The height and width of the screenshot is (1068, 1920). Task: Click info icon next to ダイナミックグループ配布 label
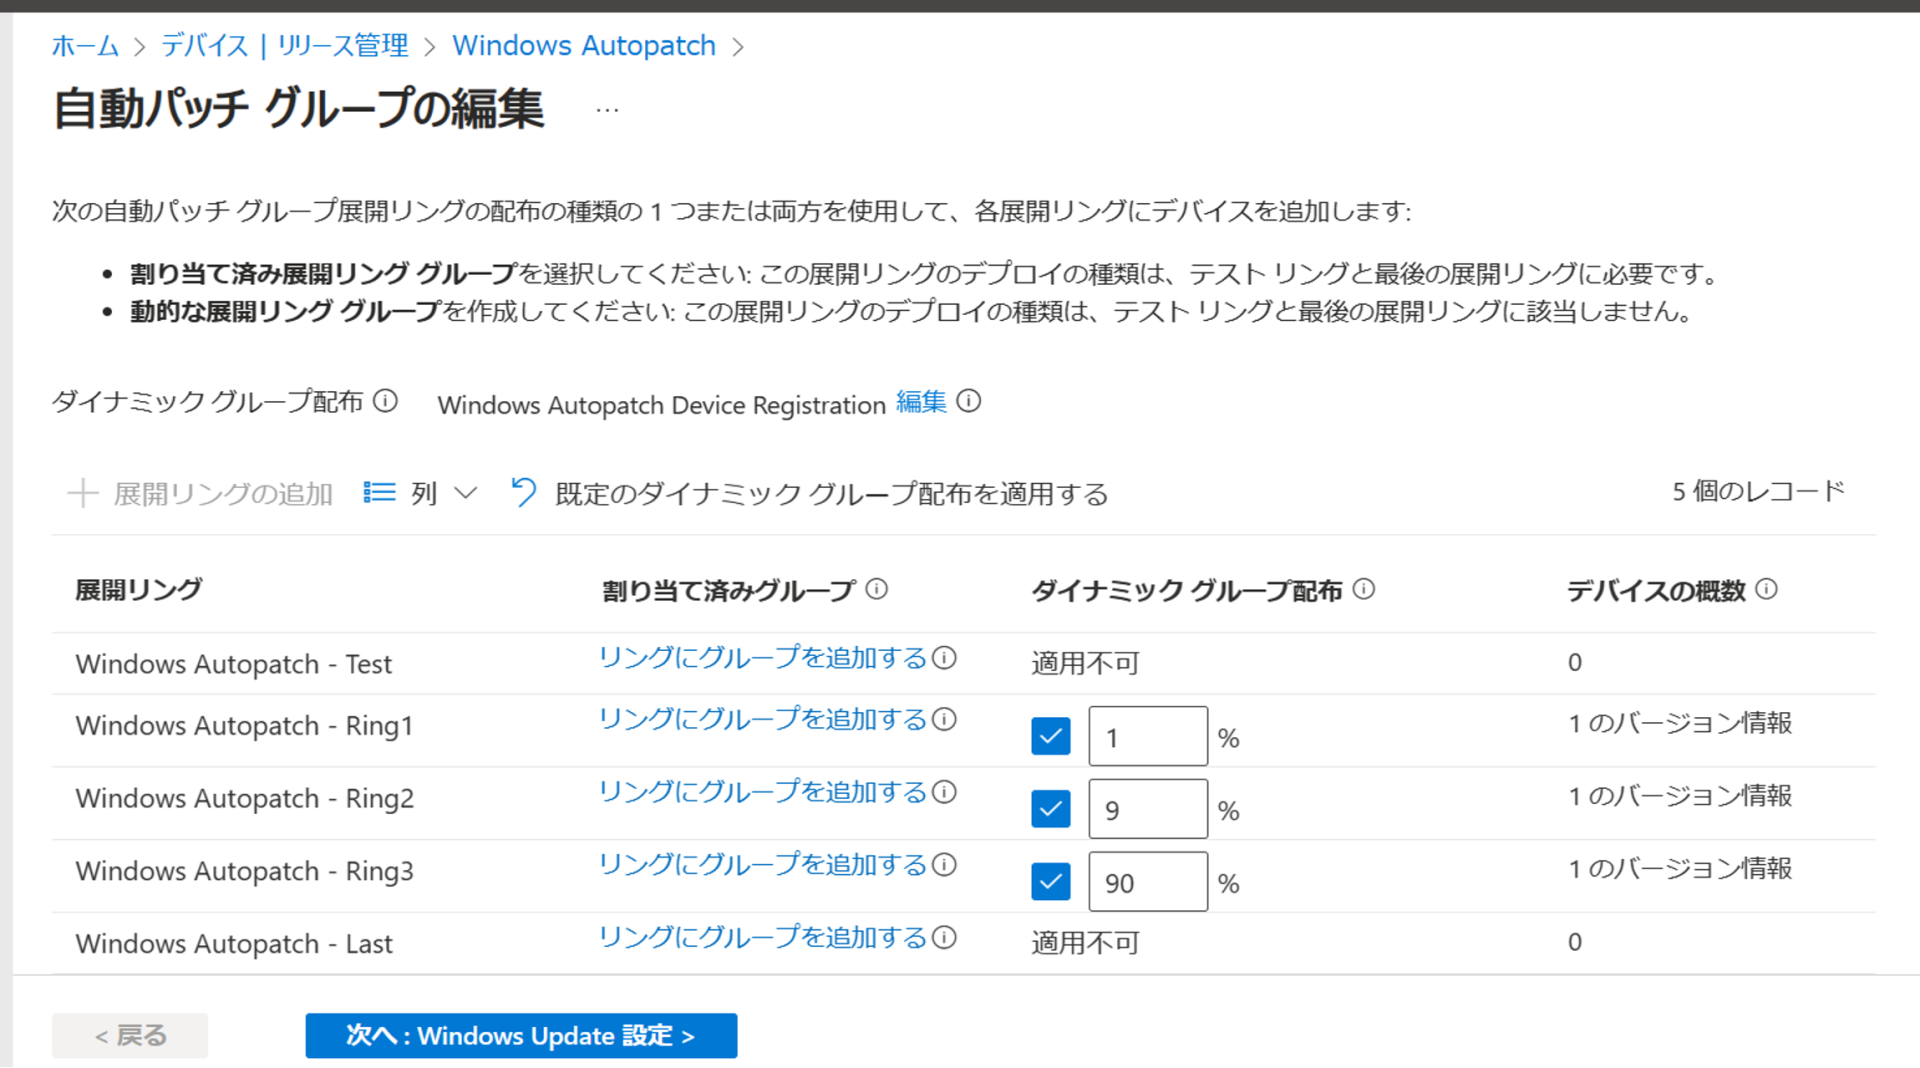tap(385, 400)
